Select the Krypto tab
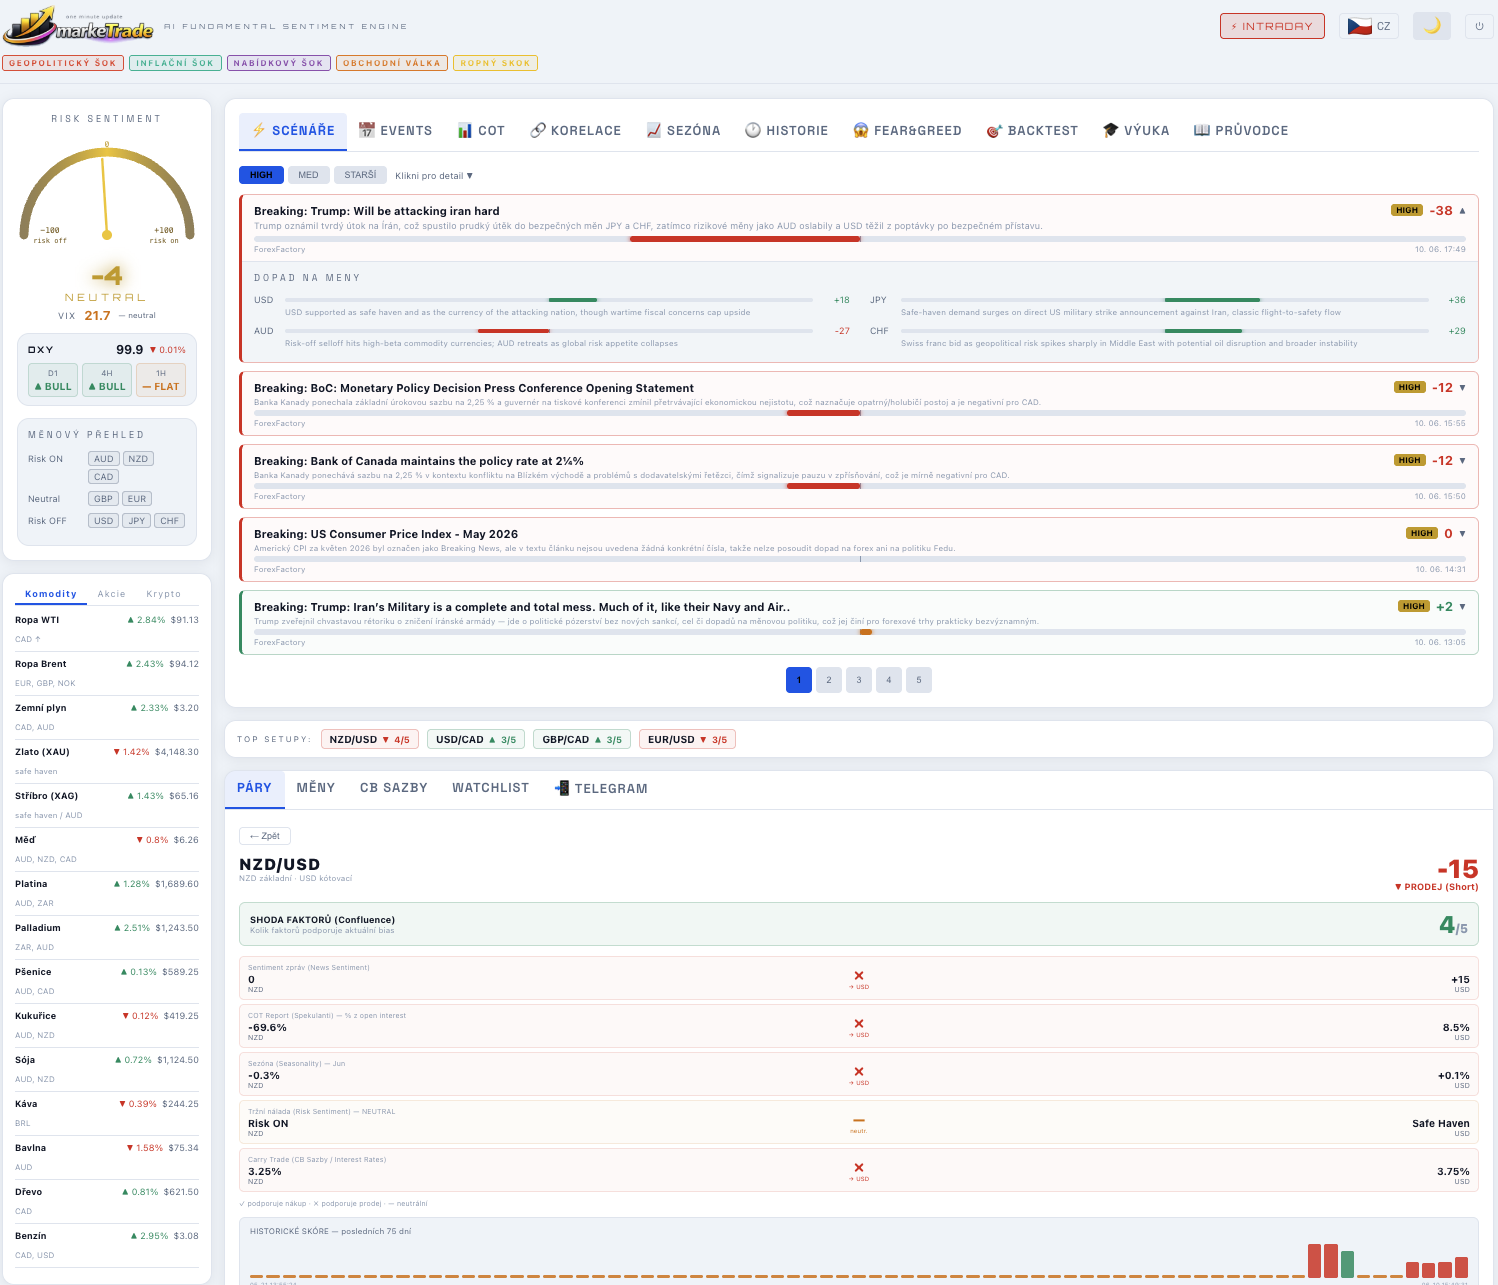 click(x=164, y=594)
